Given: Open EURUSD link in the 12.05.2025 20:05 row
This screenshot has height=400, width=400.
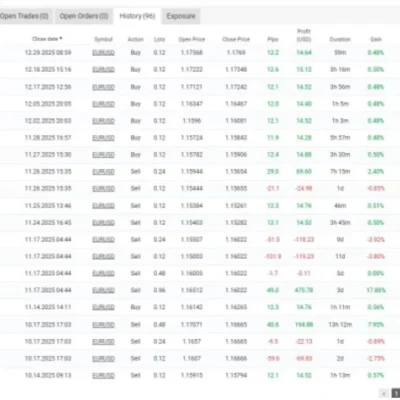Looking at the screenshot, I should coord(103,104).
